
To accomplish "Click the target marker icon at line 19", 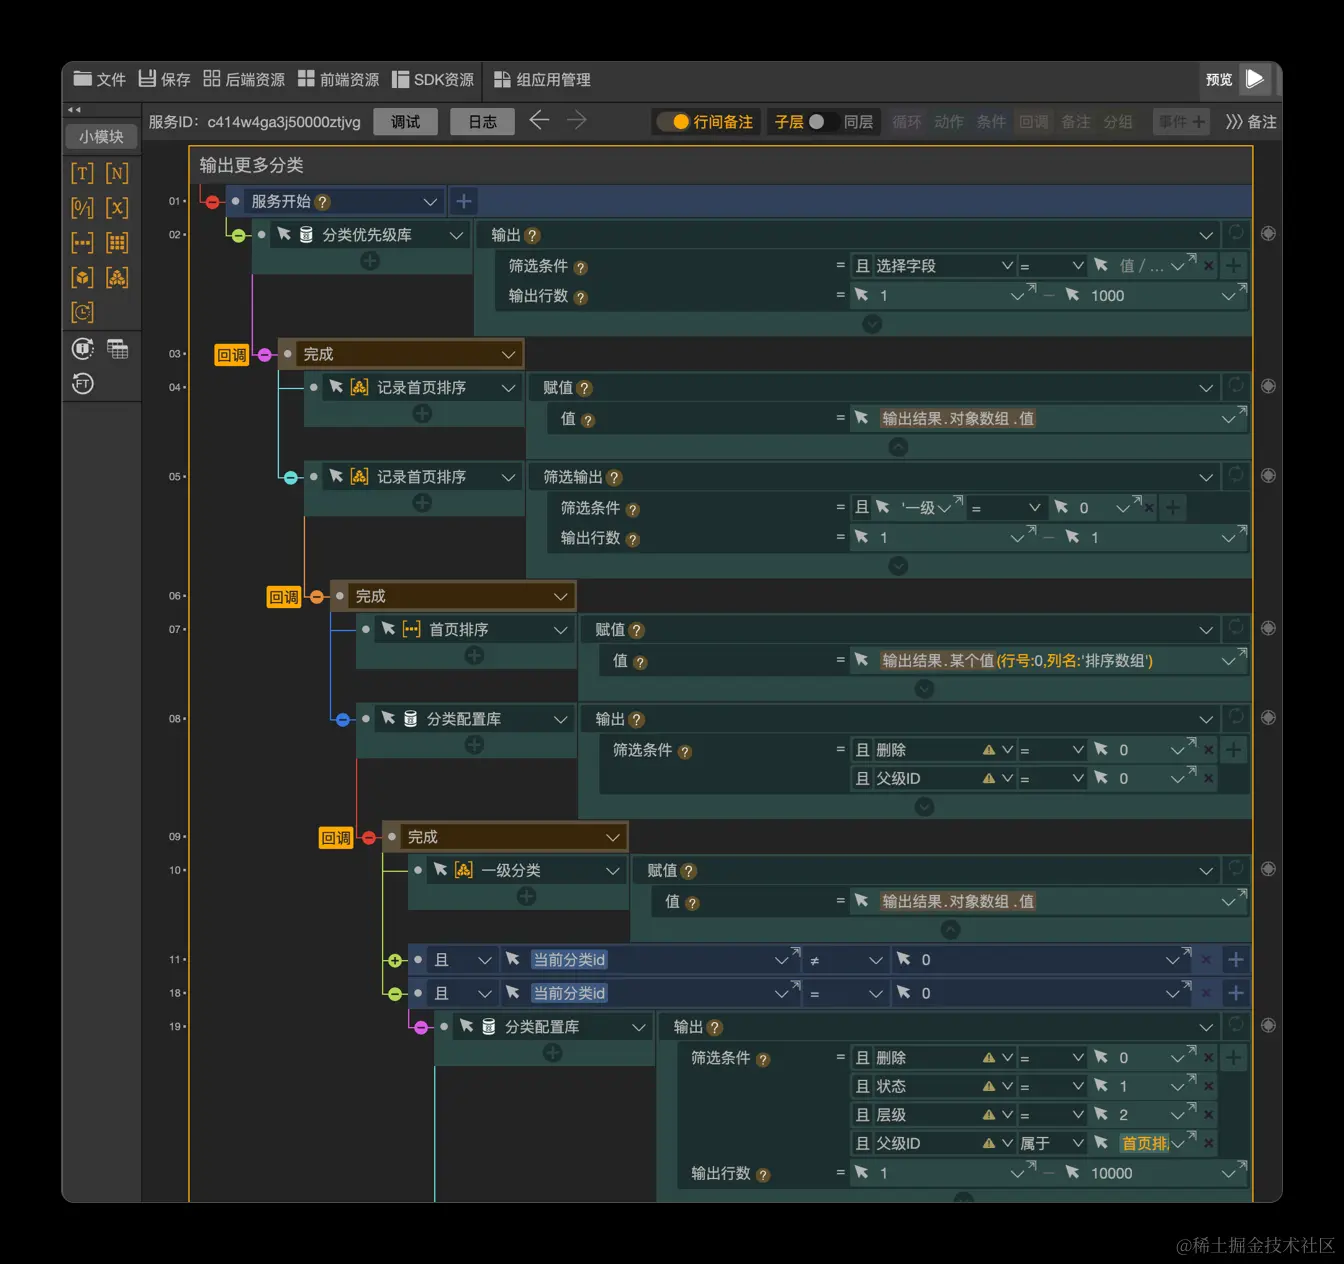I will (1268, 1026).
